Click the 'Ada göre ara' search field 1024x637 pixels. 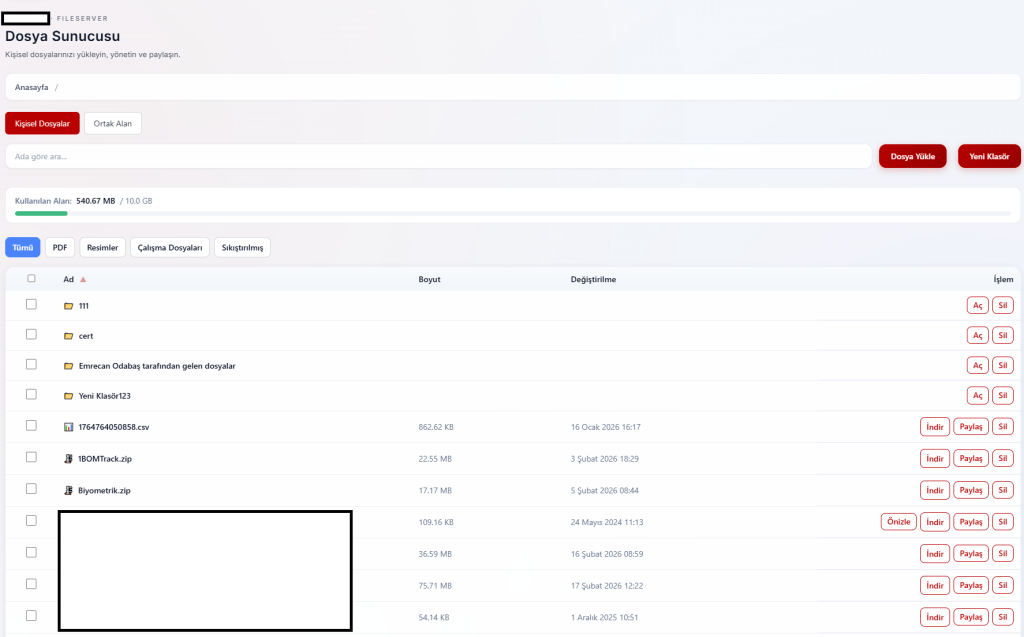(438, 157)
